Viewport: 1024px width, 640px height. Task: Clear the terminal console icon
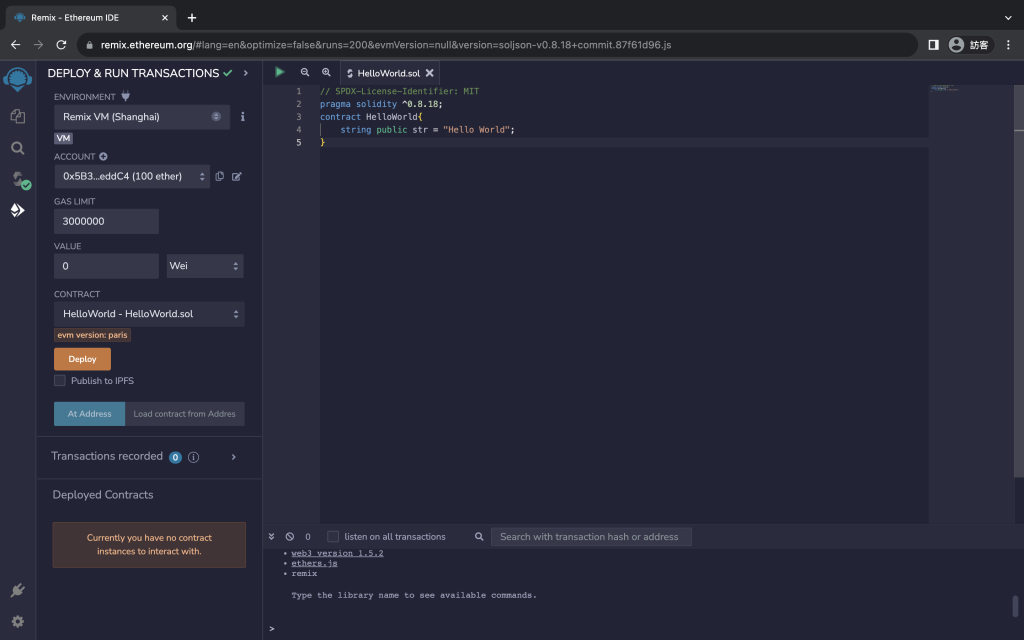pos(289,537)
